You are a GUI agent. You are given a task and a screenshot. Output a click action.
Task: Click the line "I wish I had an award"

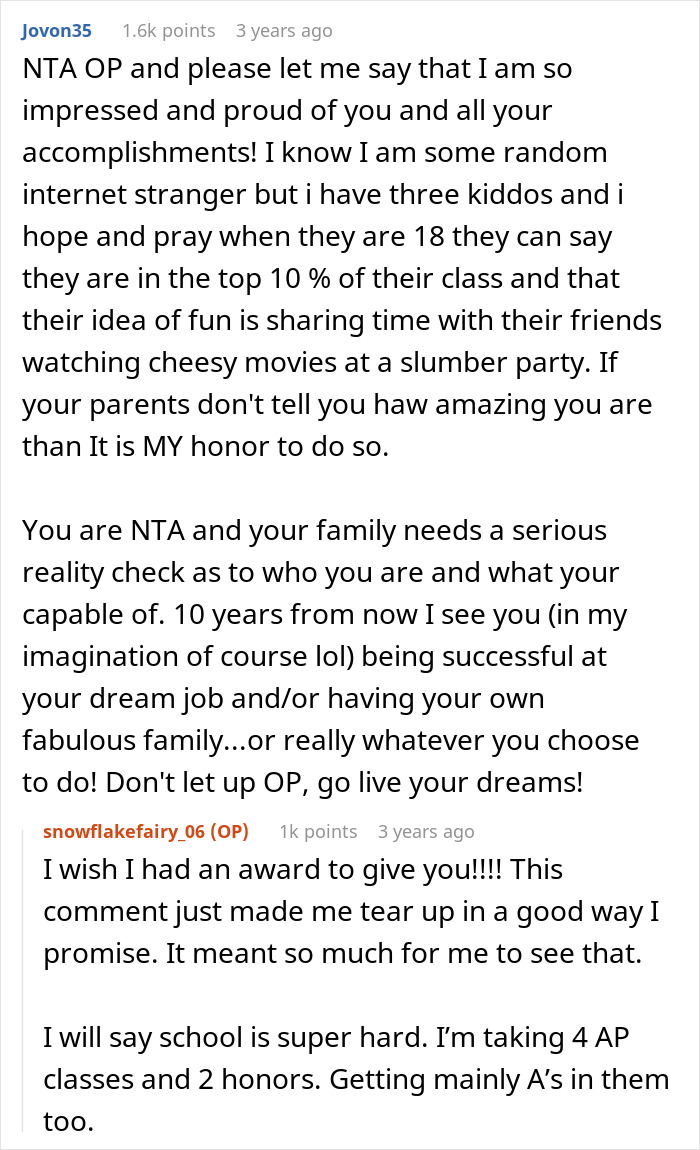pos(303,870)
